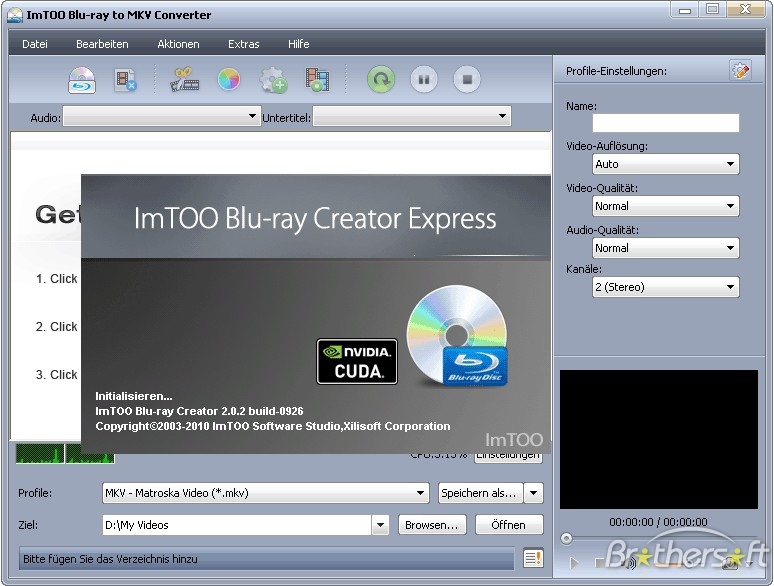Mute the preview volume speaker icon
The width and height of the screenshot is (774, 586).
(630, 563)
